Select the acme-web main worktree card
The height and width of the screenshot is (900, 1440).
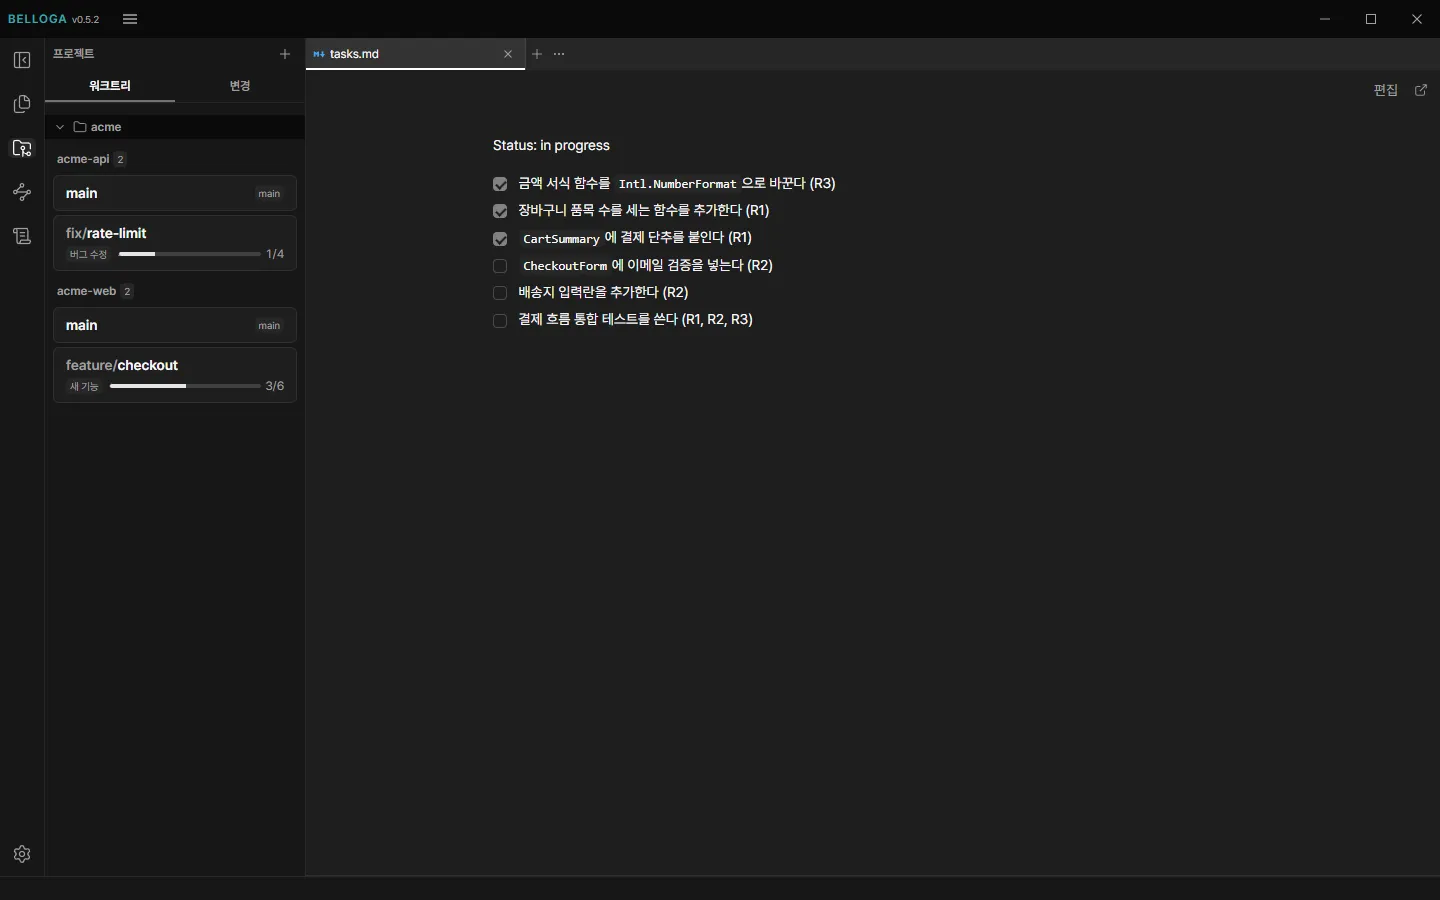point(175,325)
